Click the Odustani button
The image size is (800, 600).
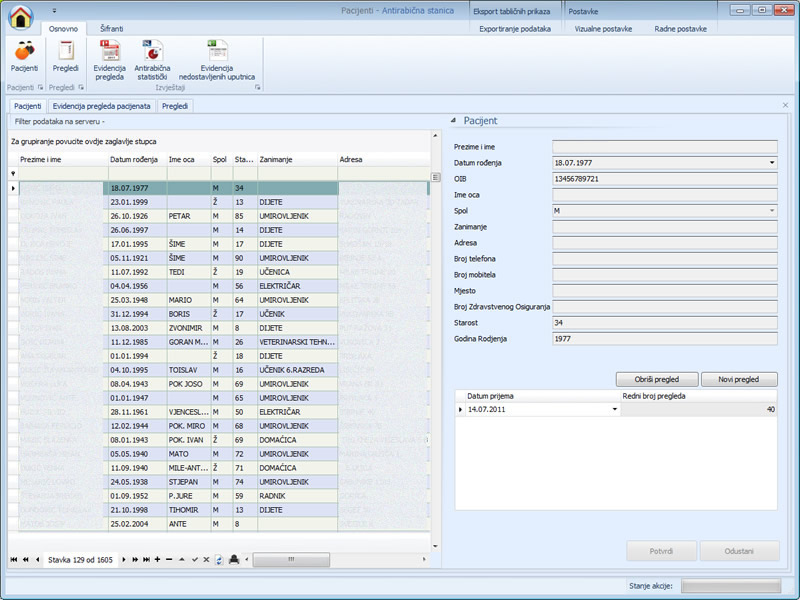739,551
